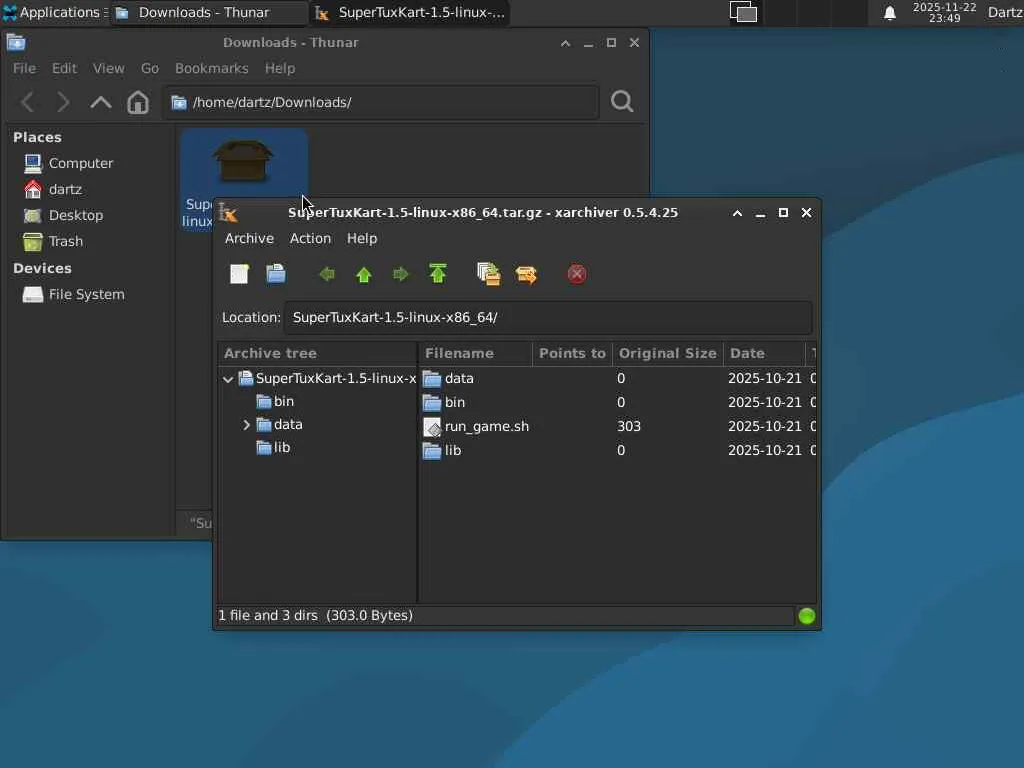Open xarchiver Help menu
The width and height of the screenshot is (1024, 768).
point(362,238)
